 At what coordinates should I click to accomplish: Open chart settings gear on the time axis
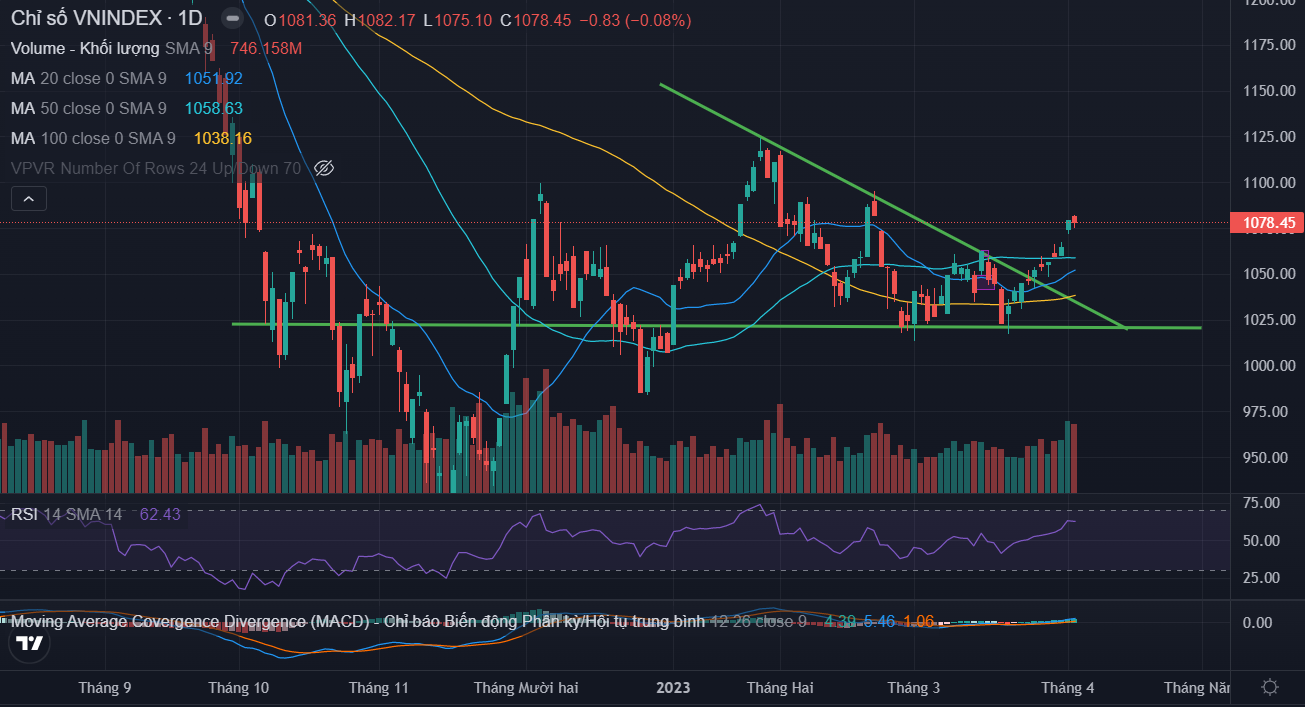(1269, 687)
